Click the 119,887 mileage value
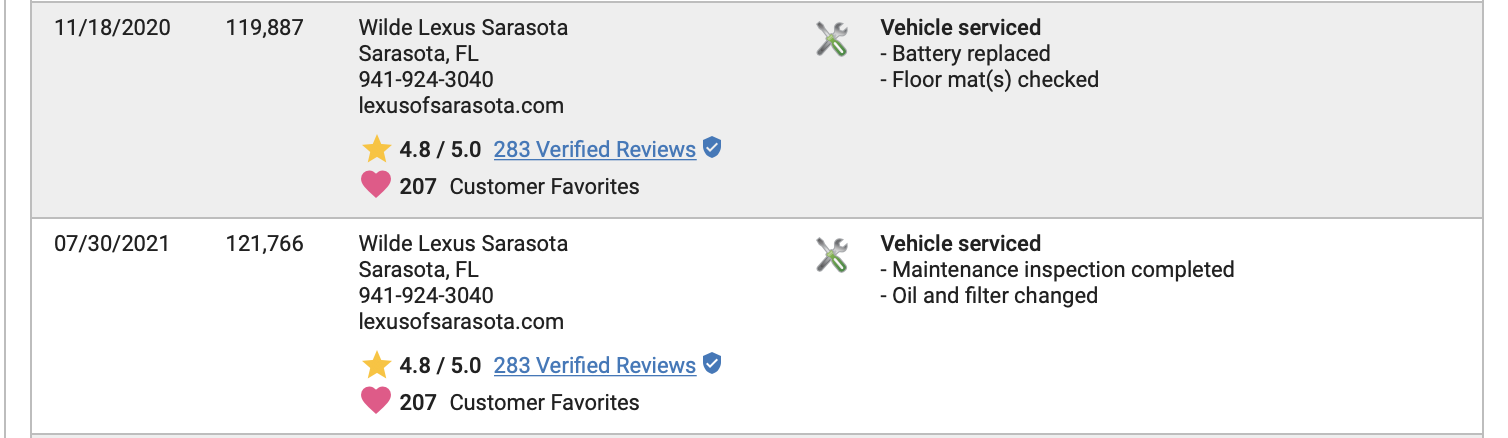This screenshot has height=438, width=1508. point(264,28)
